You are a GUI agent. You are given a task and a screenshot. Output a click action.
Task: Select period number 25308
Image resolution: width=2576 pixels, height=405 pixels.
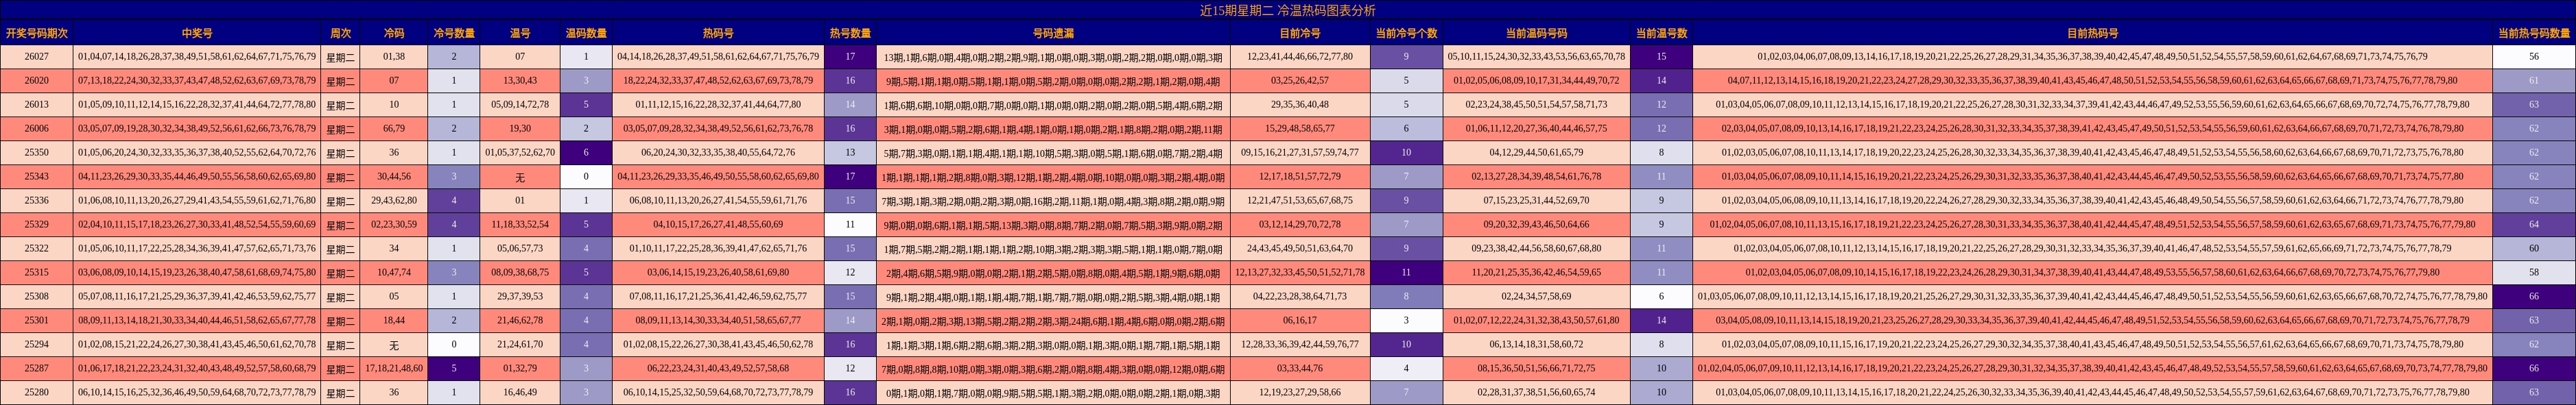37,297
